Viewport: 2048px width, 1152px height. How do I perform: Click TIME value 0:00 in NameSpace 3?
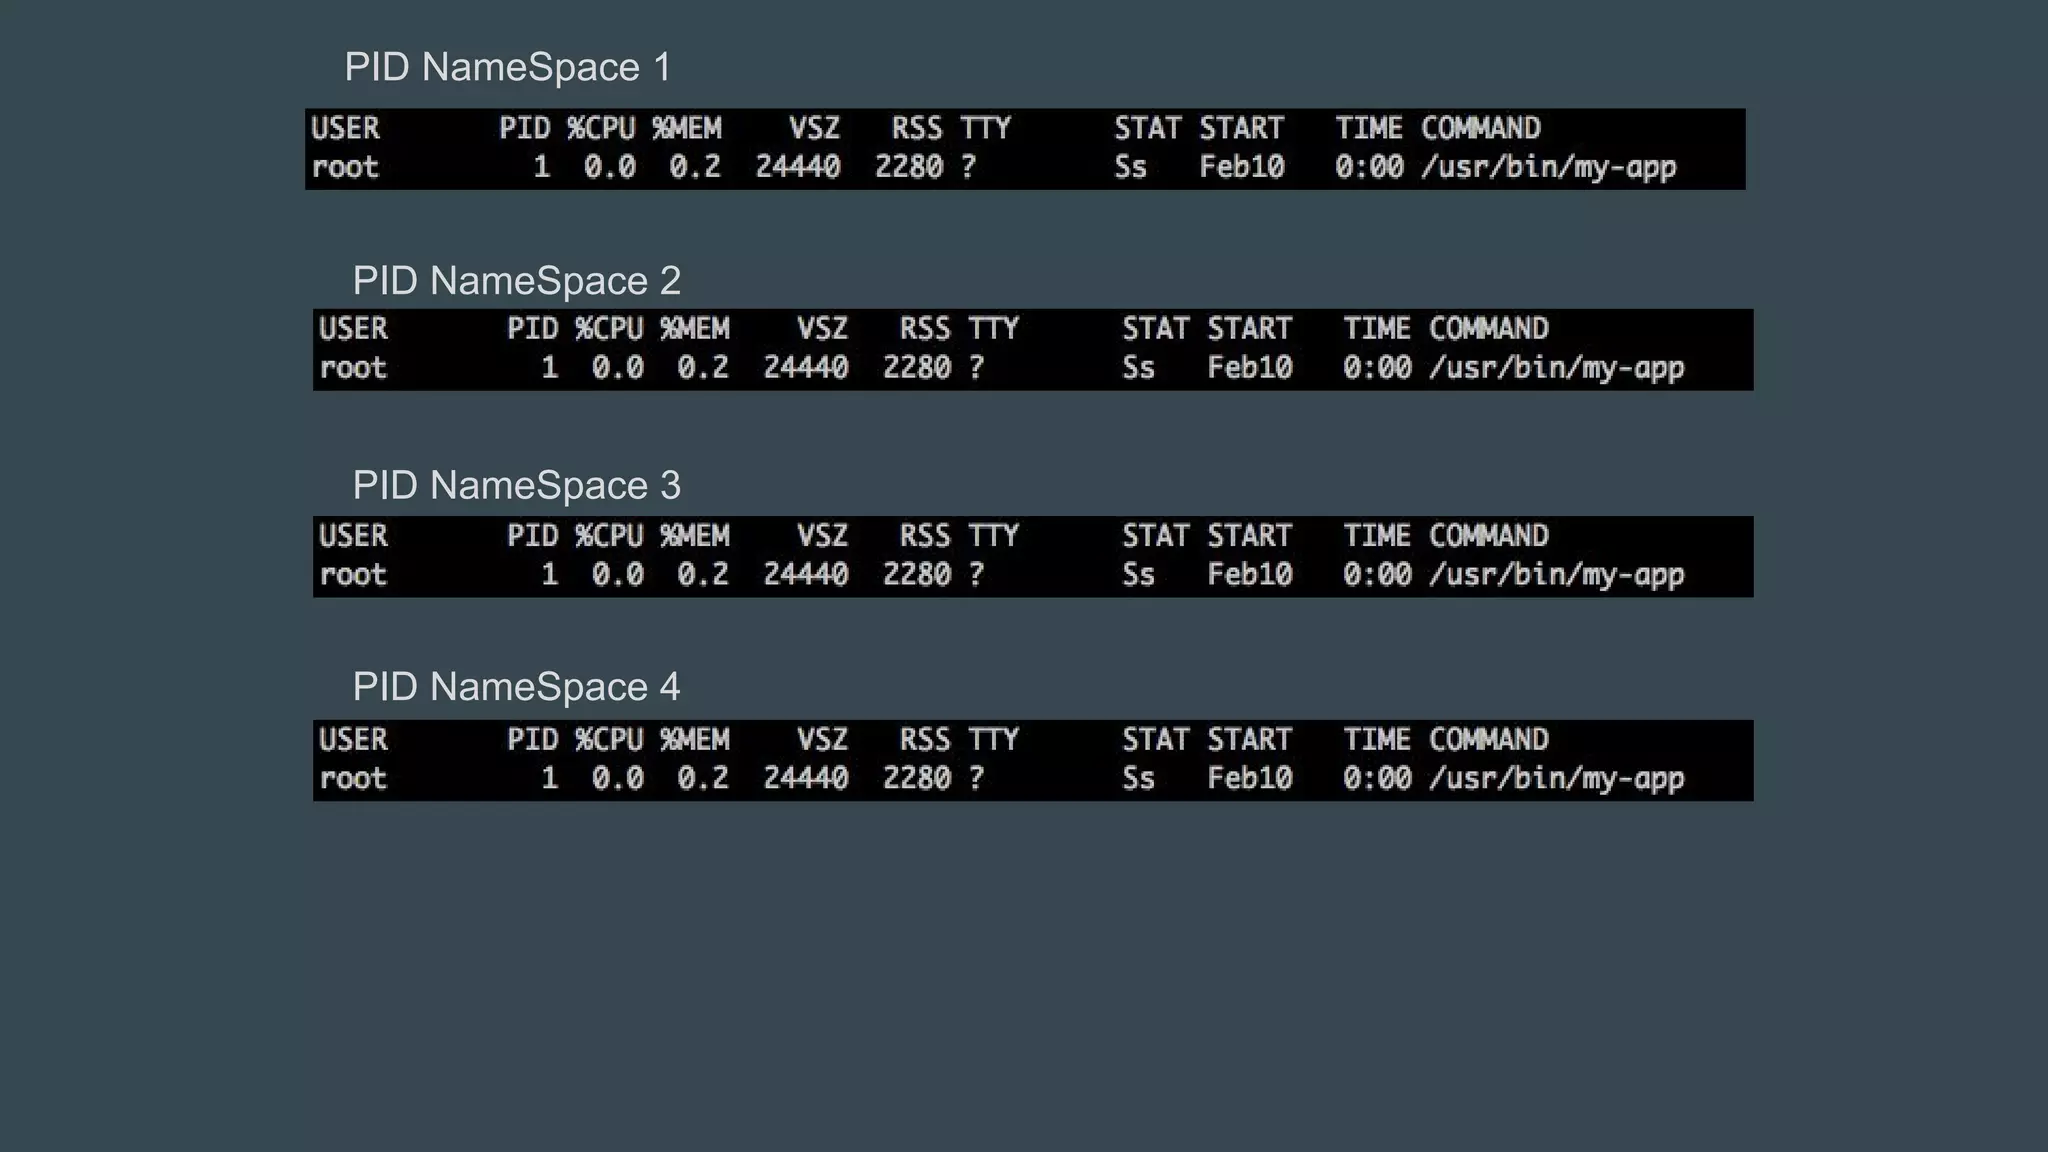click(x=1377, y=575)
